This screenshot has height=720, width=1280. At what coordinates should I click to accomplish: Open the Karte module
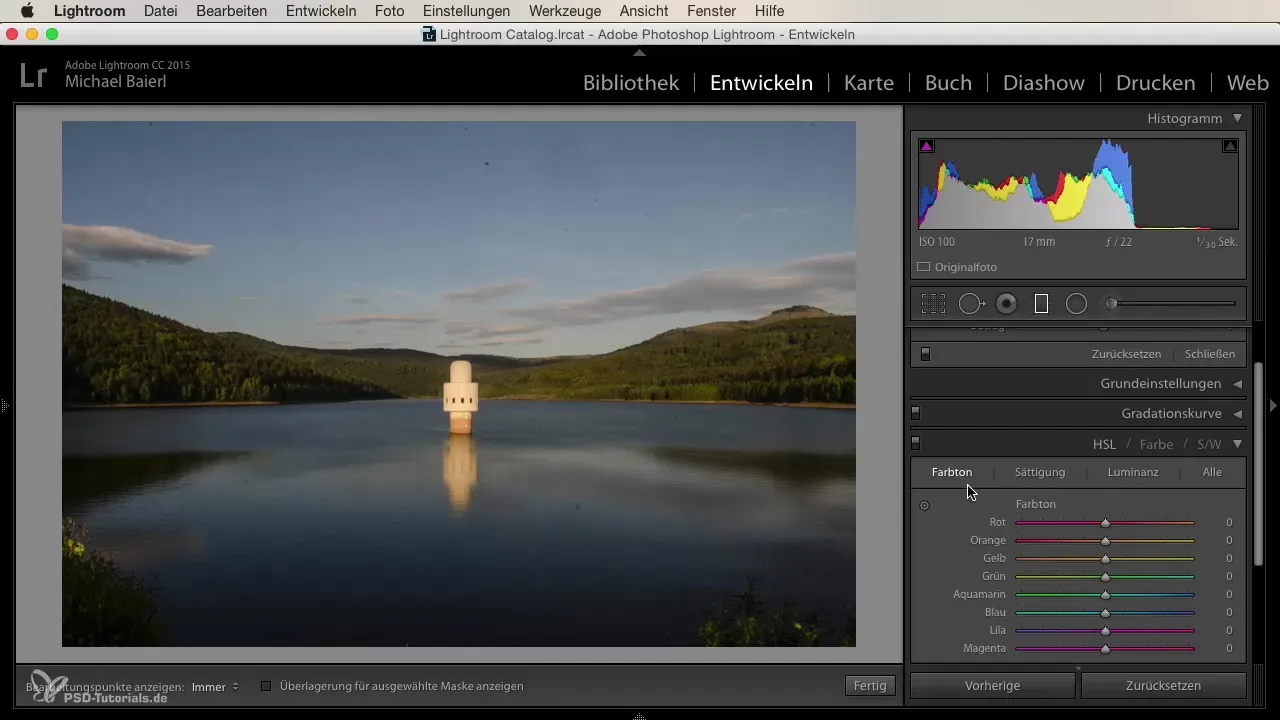[869, 83]
